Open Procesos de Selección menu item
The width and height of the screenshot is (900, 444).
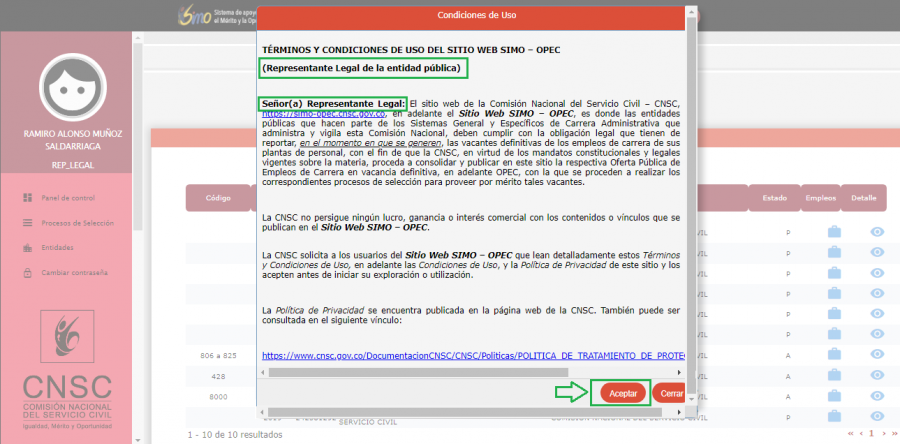(78, 223)
